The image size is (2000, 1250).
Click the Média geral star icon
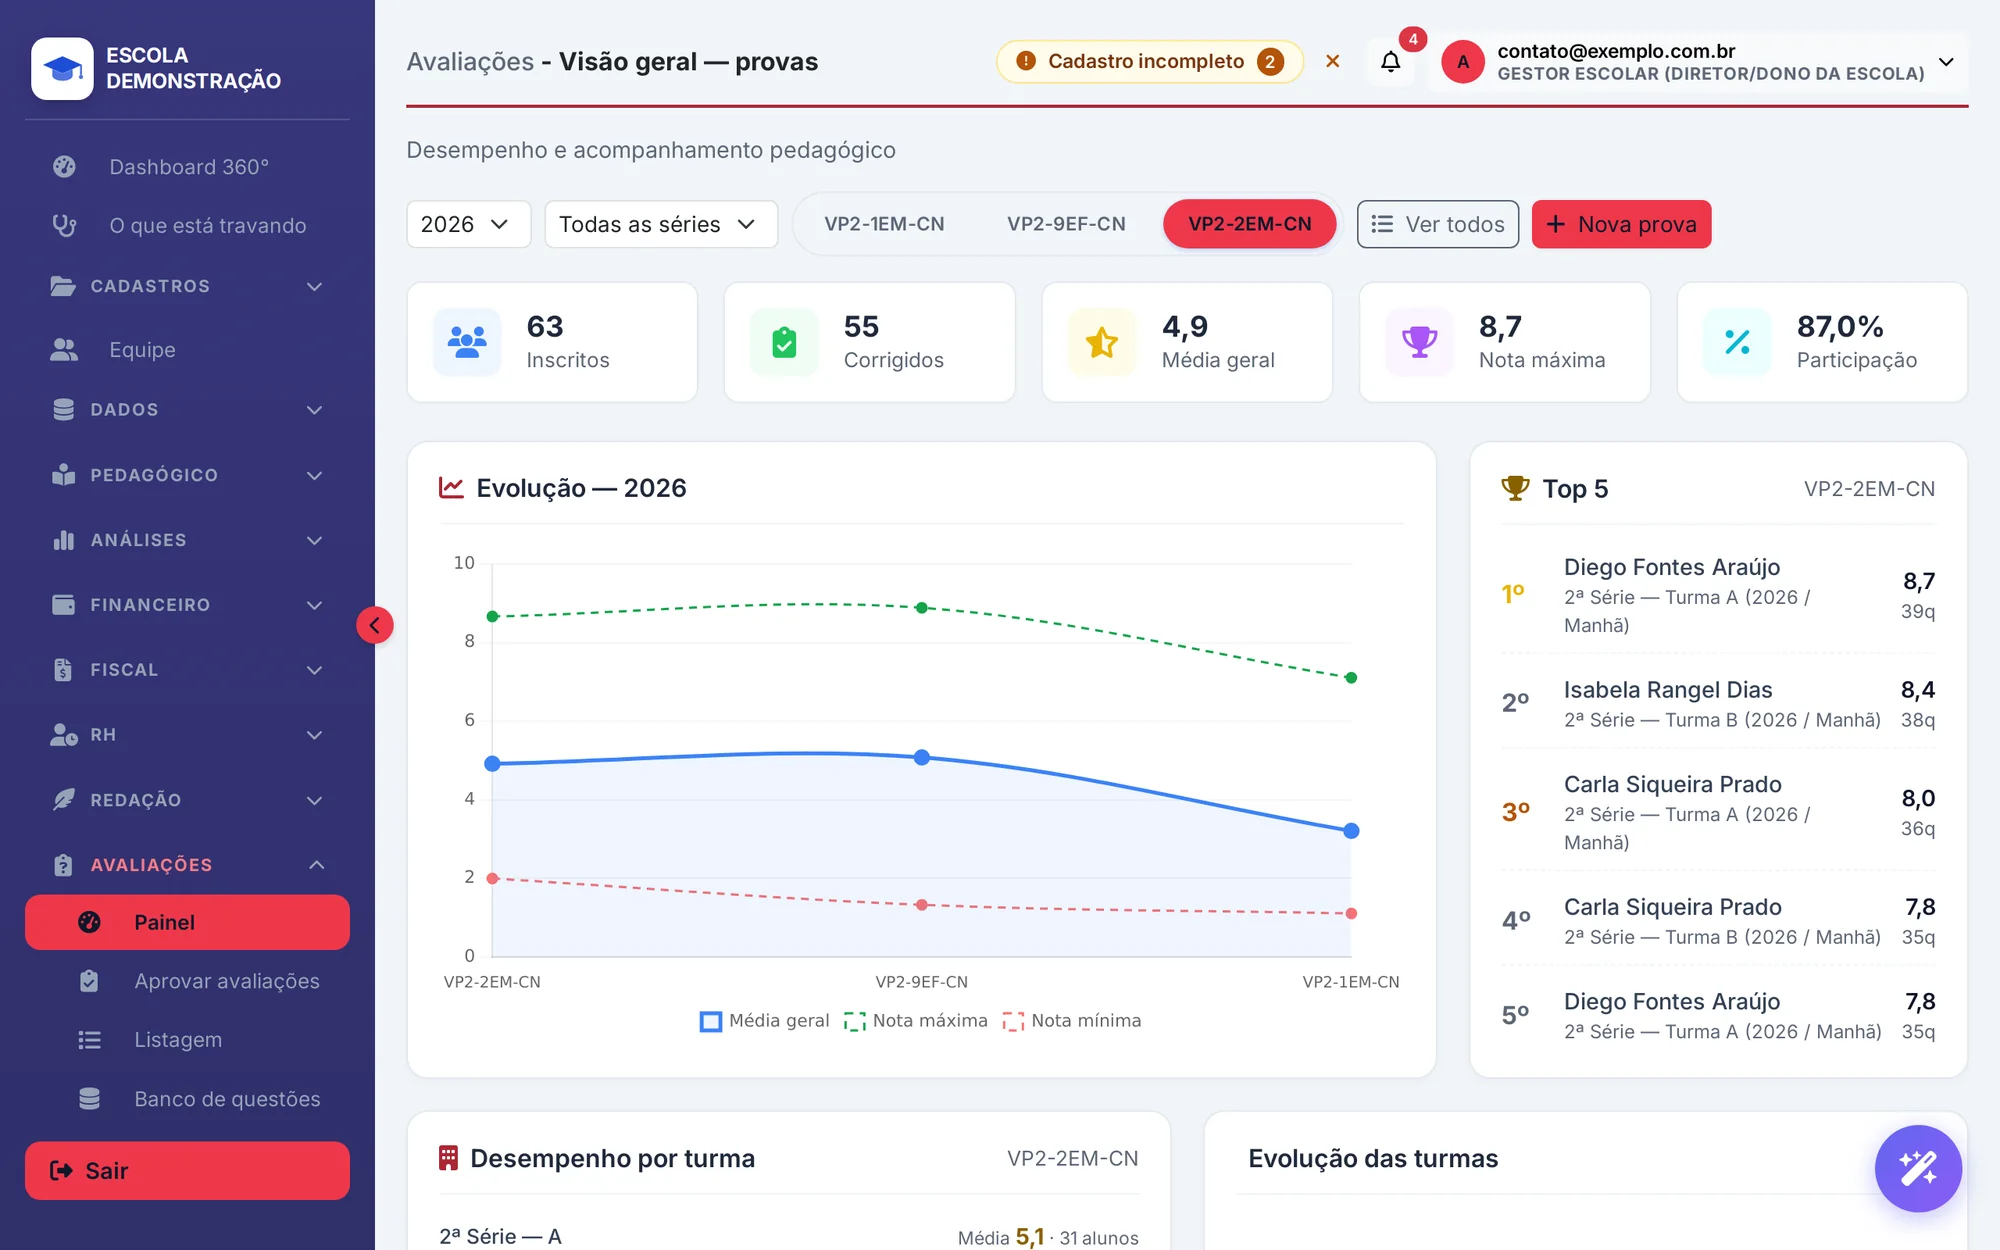pyautogui.click(x=1102, y=342)
